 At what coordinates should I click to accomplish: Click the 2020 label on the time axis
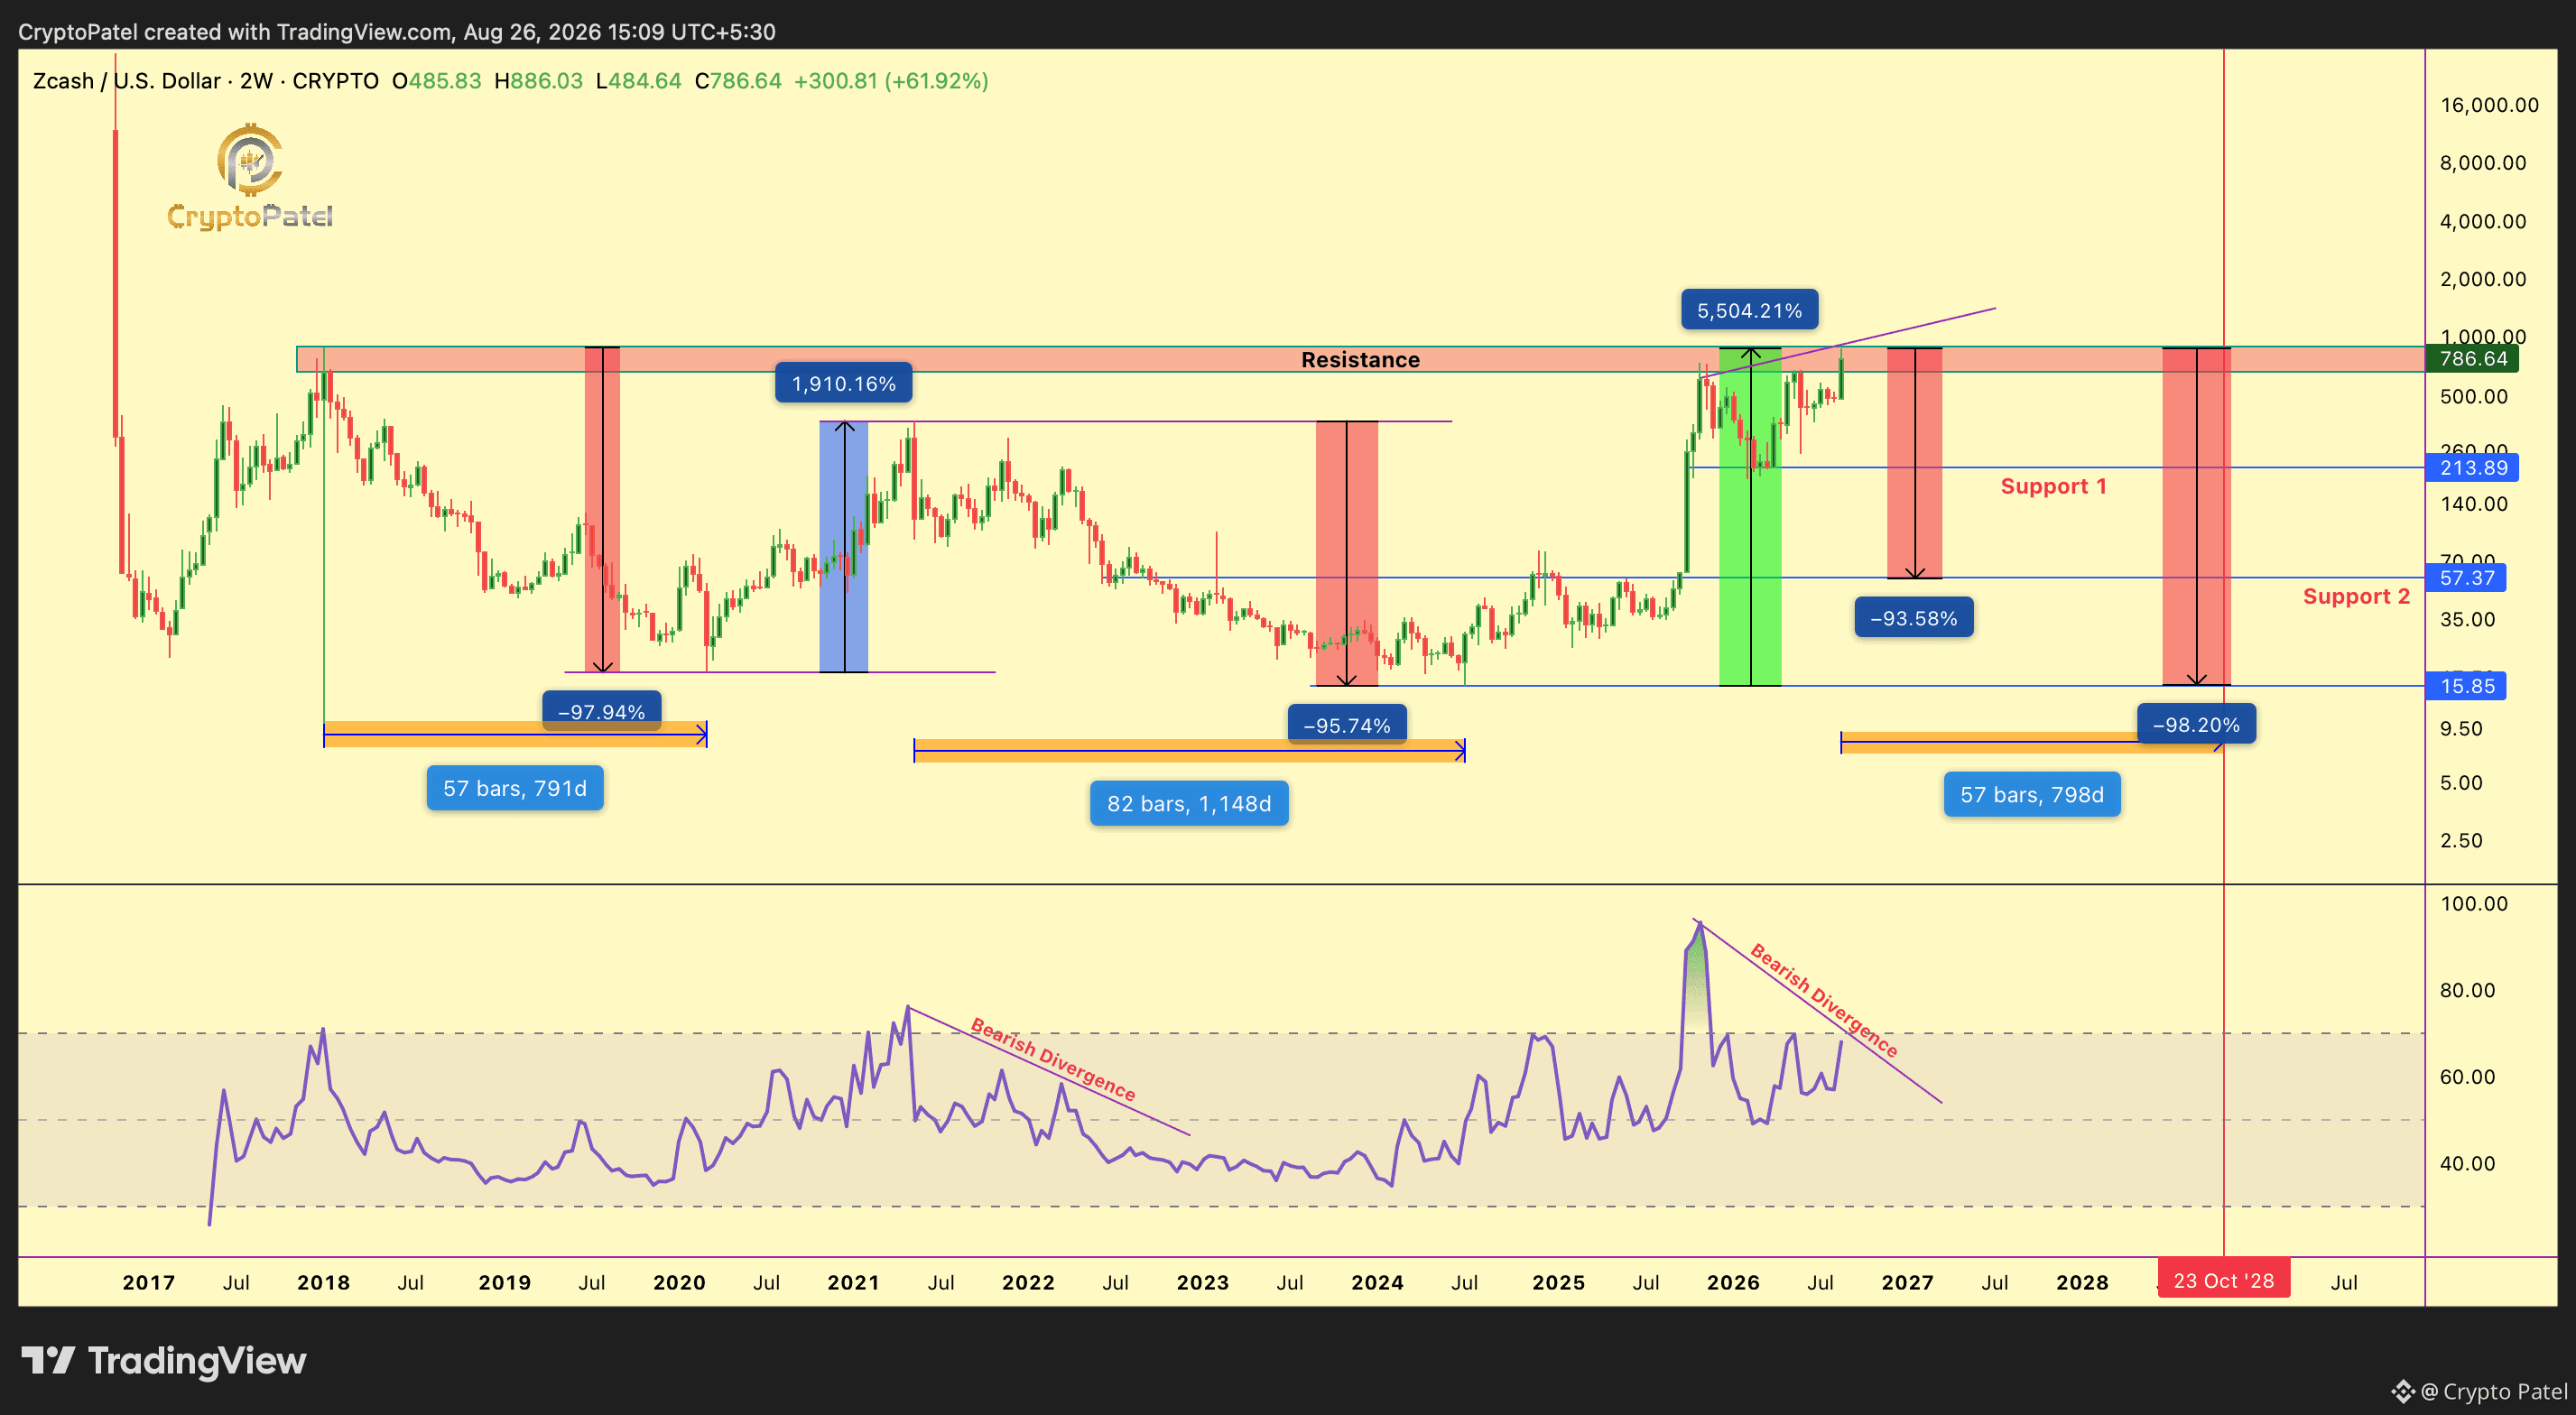[680, 1282]
